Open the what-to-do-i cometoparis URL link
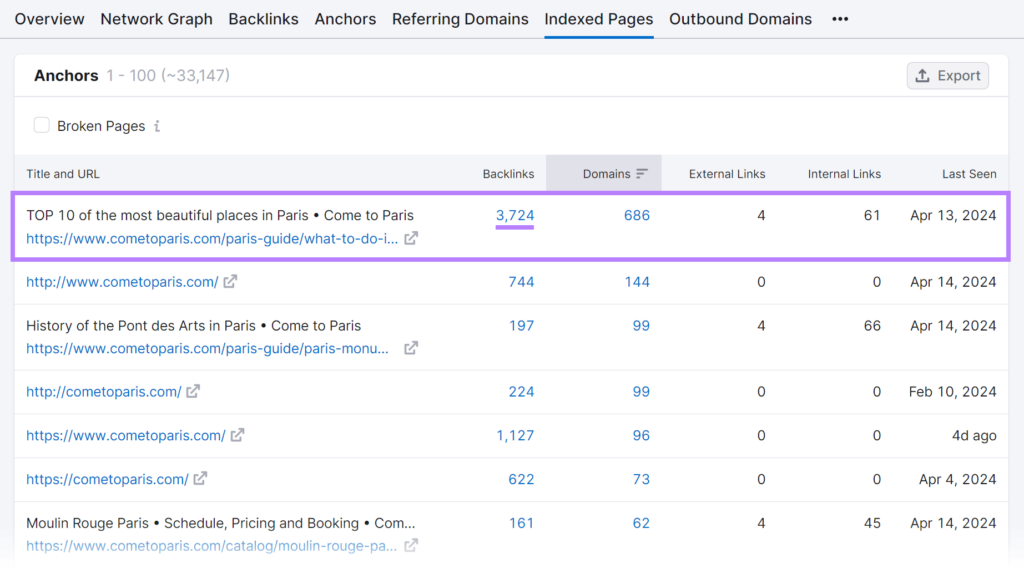The width and height of the screenshot is (1024, 569). click(x=212, y=238)
